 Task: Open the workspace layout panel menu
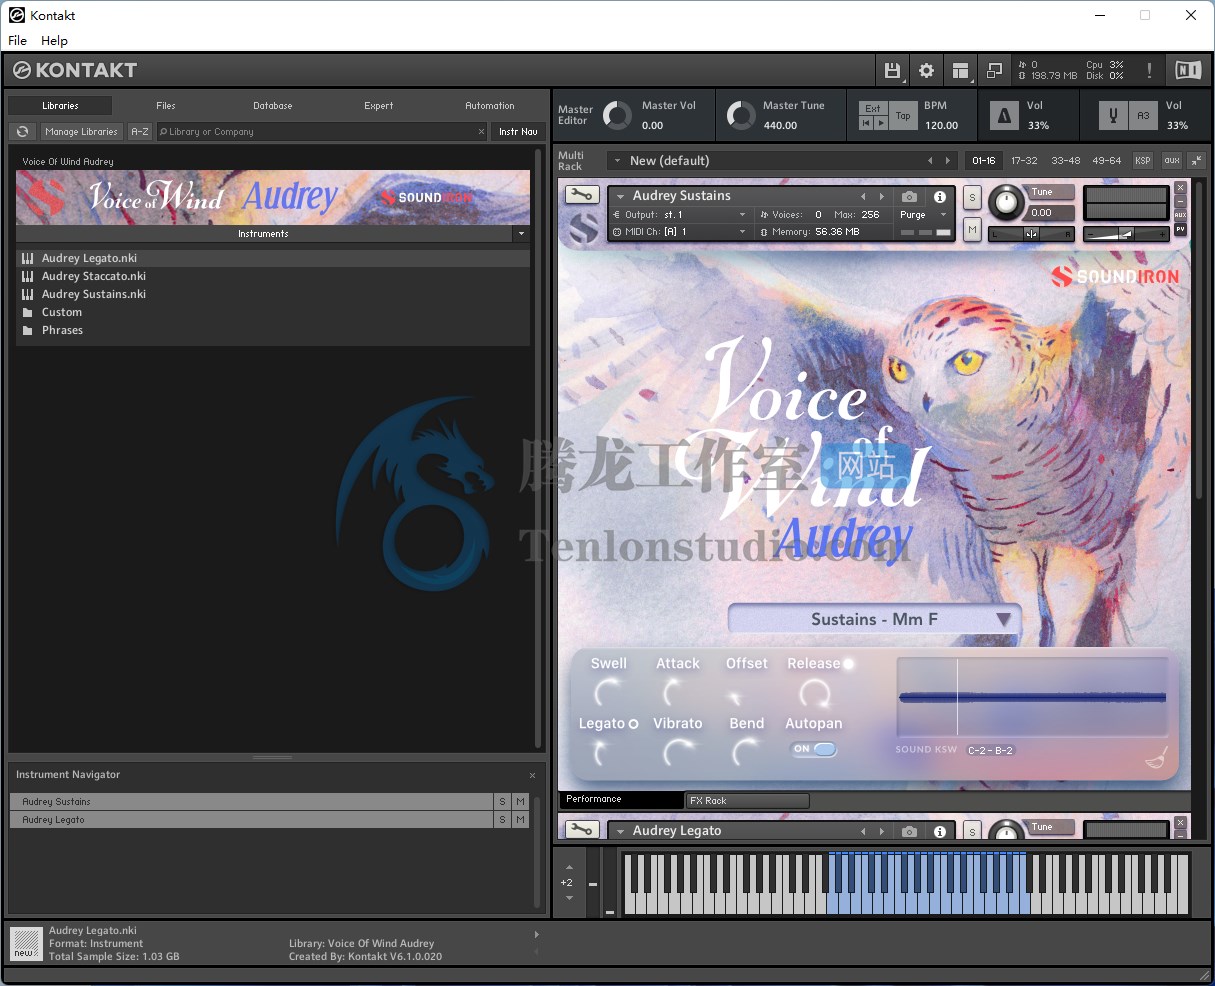coord(960,70)
